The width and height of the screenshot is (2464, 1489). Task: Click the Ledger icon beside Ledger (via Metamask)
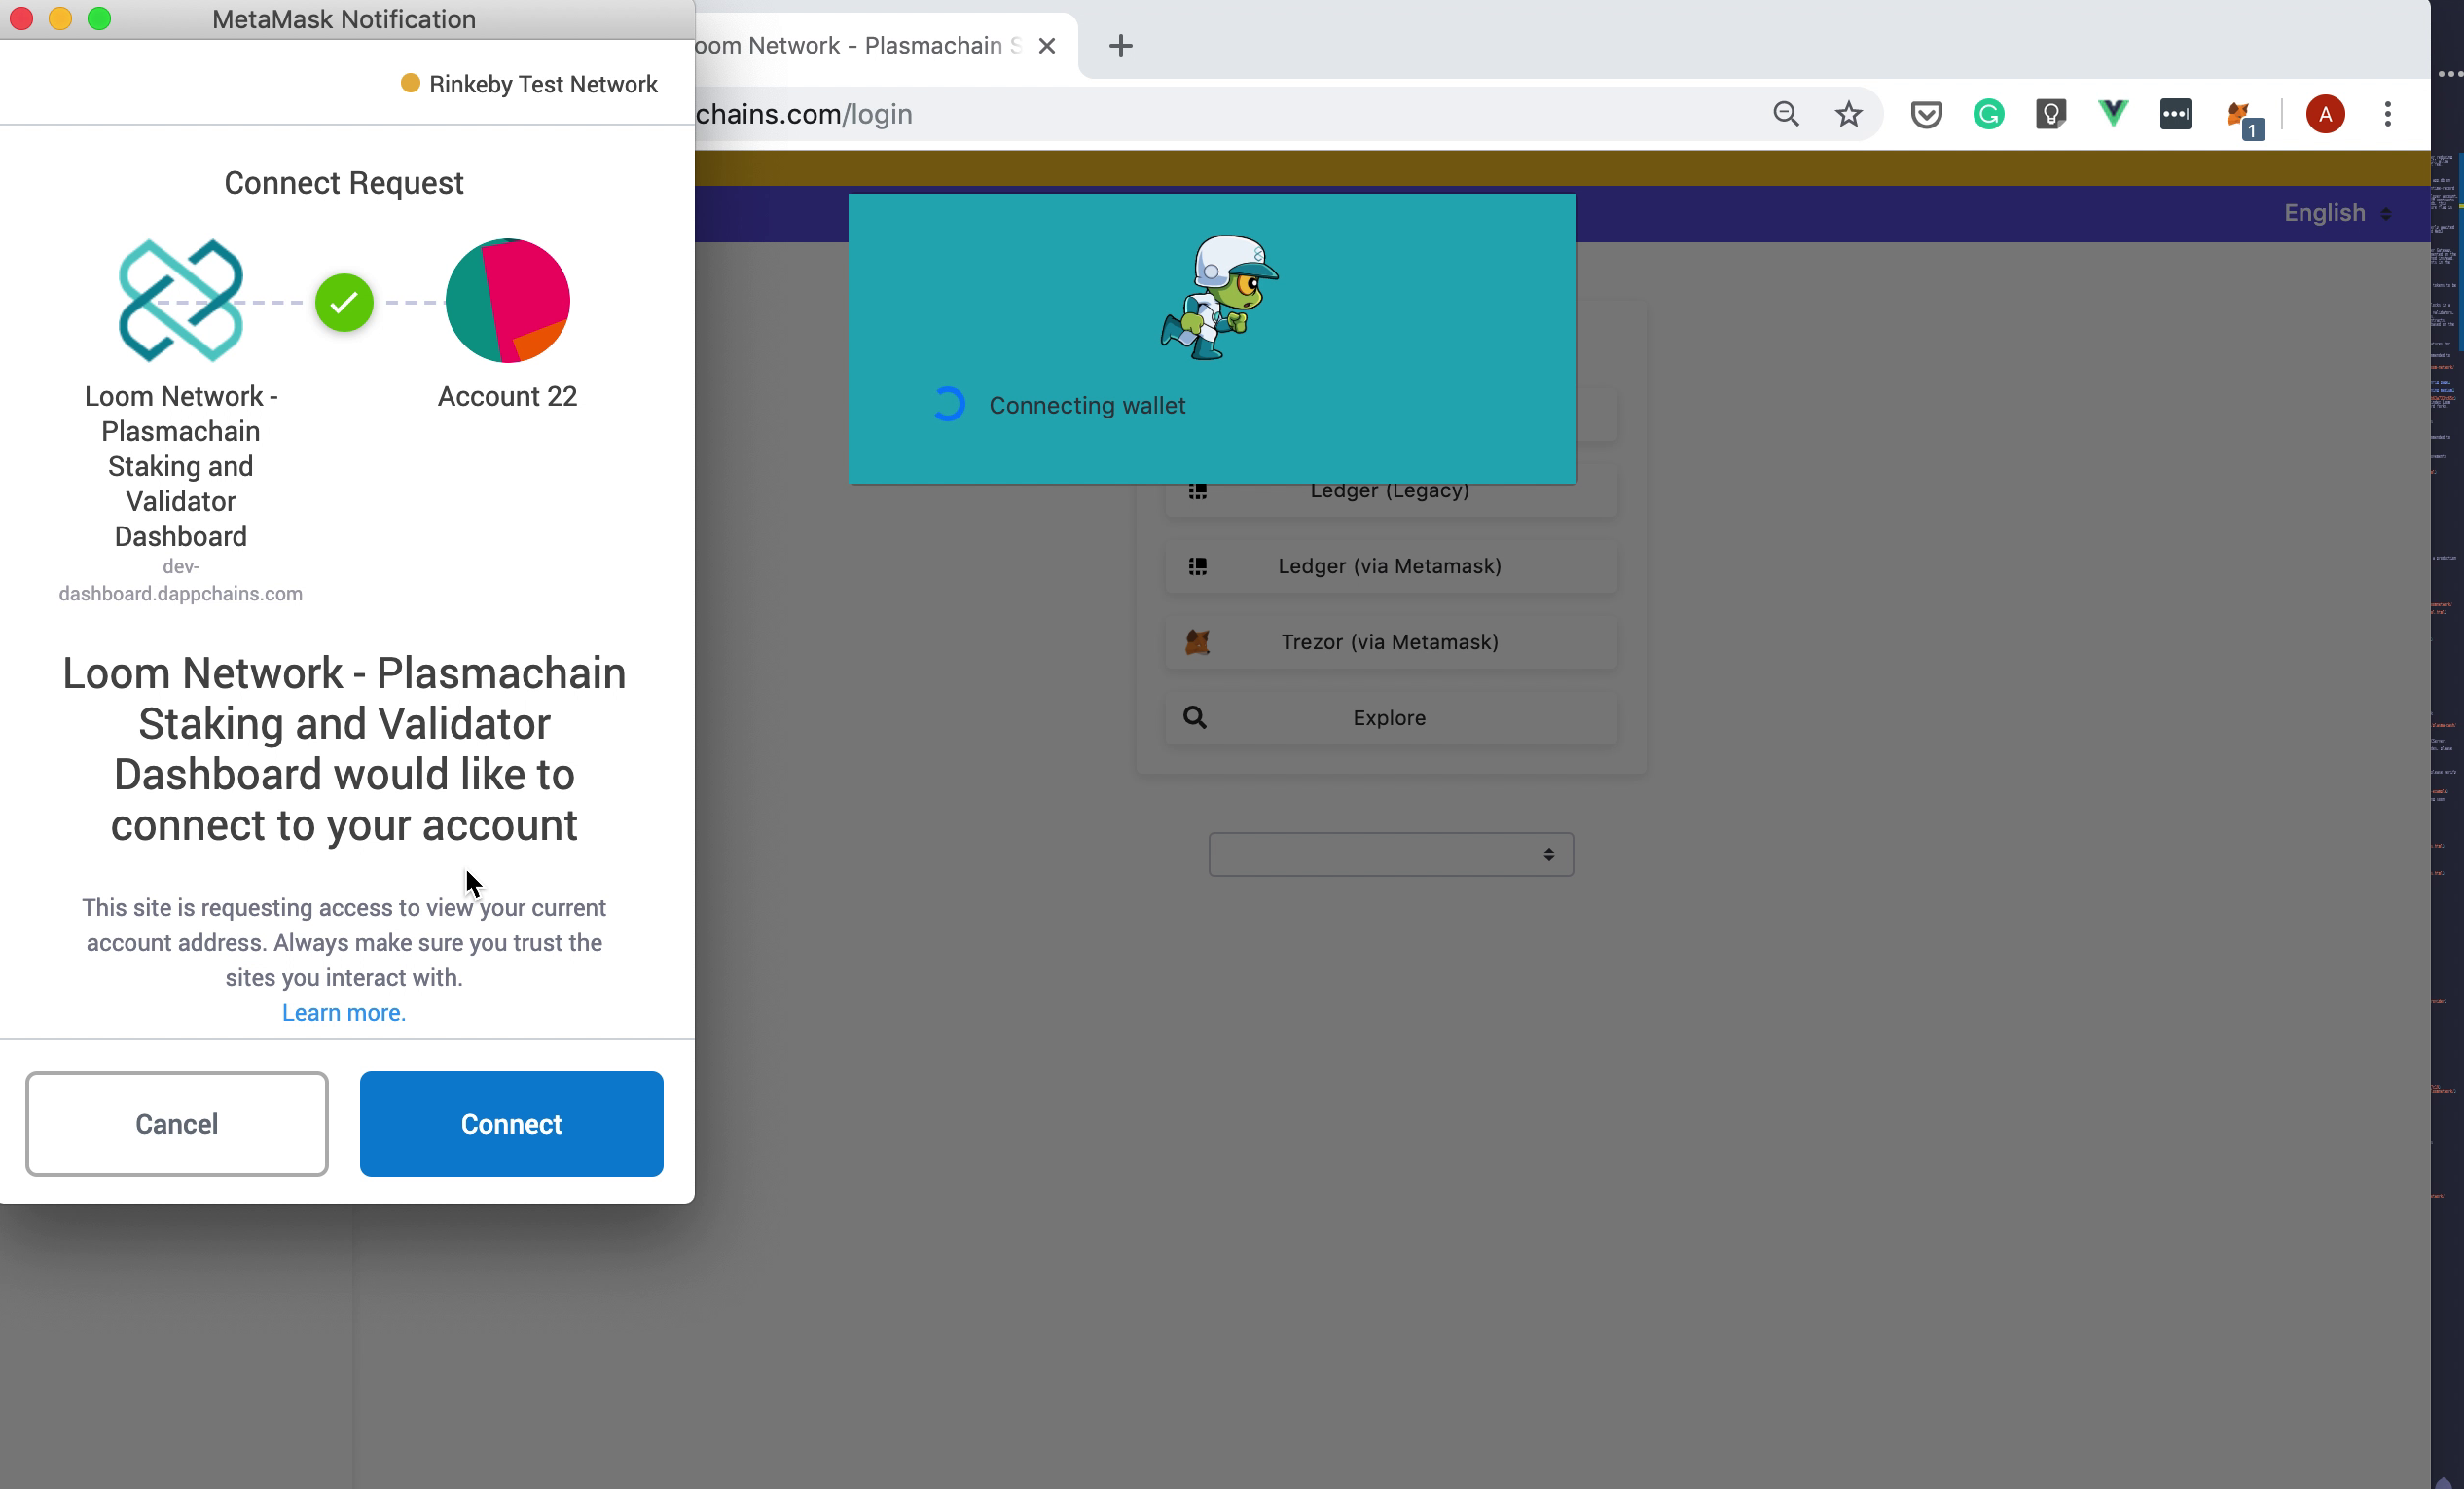click(1197, 566)
